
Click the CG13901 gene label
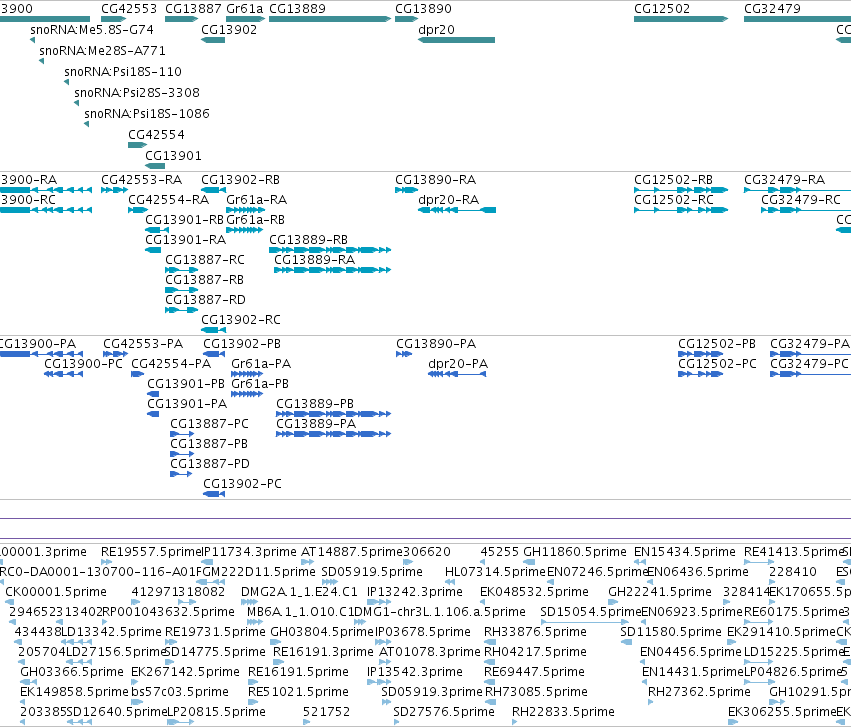[173, 156]
